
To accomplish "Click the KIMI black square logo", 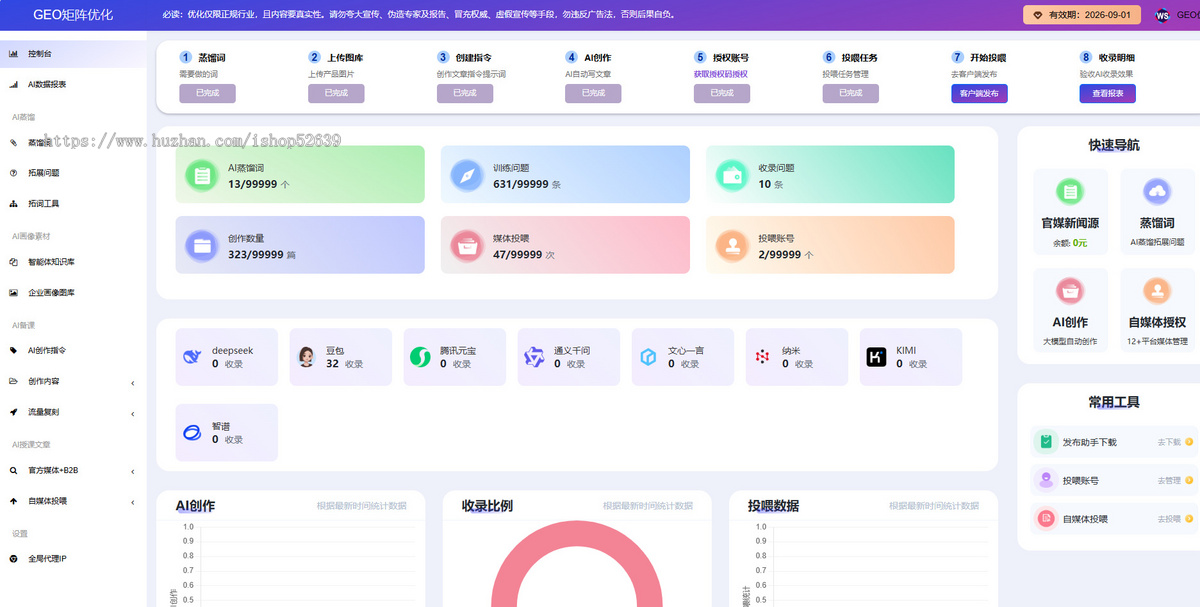I will tap(876, 357).
